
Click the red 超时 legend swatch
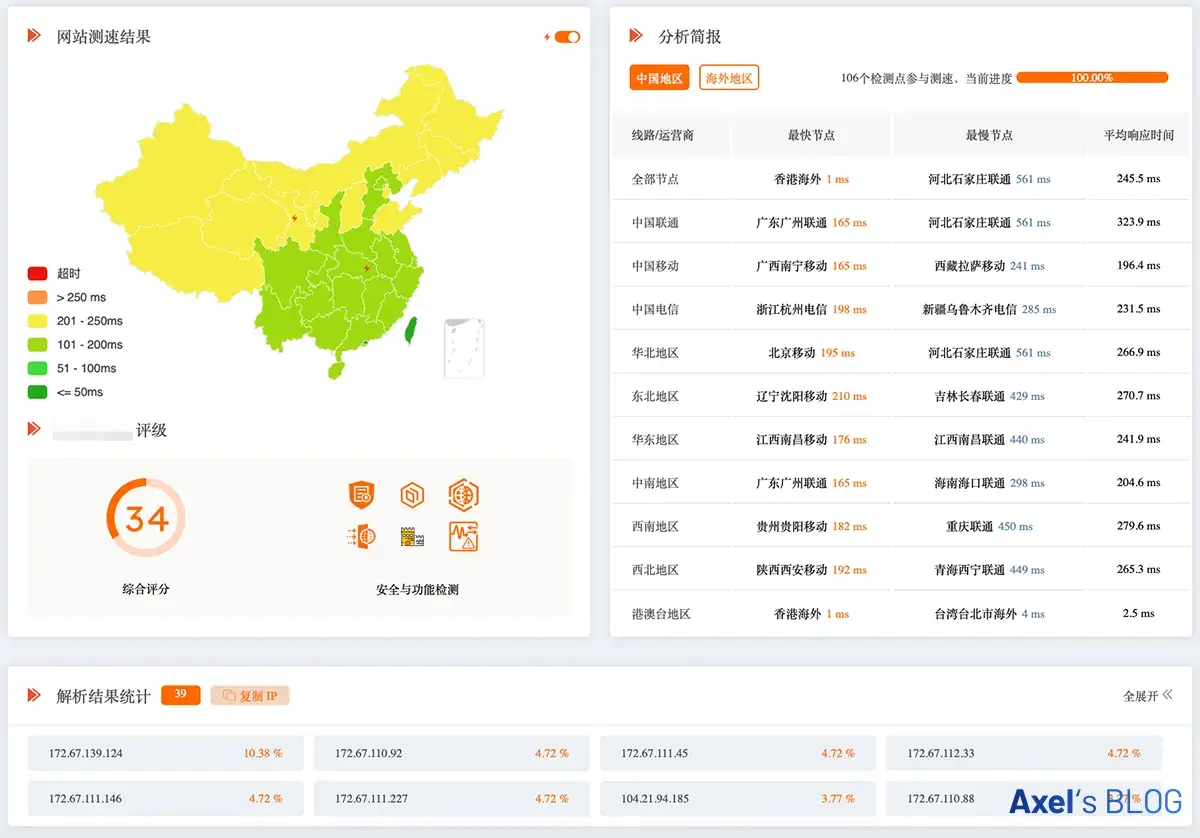coord(37,273)
